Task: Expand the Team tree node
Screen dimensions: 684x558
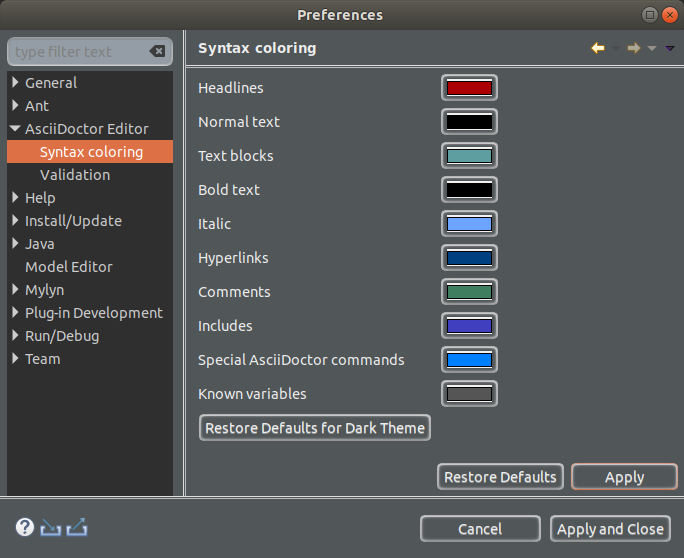Action: [x=15, y=359]
